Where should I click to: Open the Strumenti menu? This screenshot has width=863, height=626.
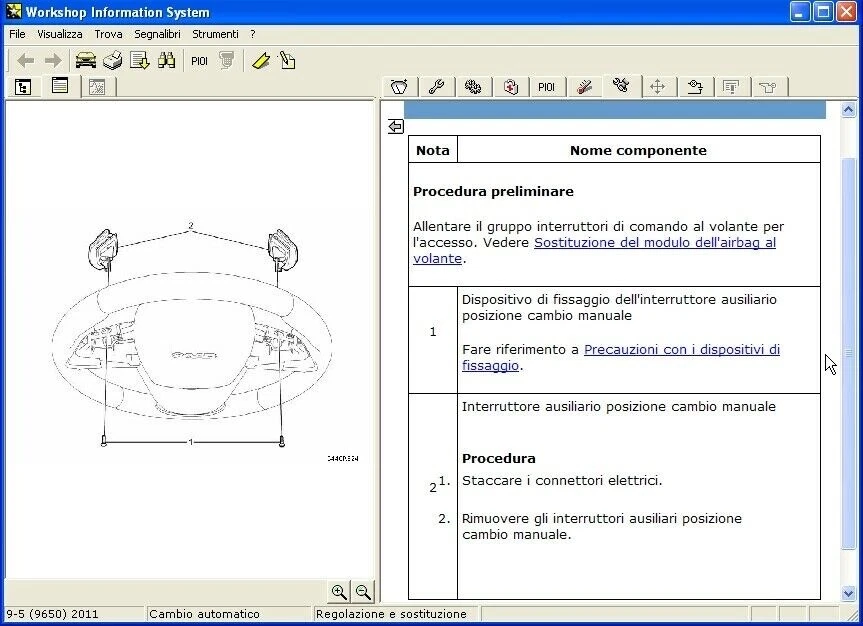pos(215,33)
